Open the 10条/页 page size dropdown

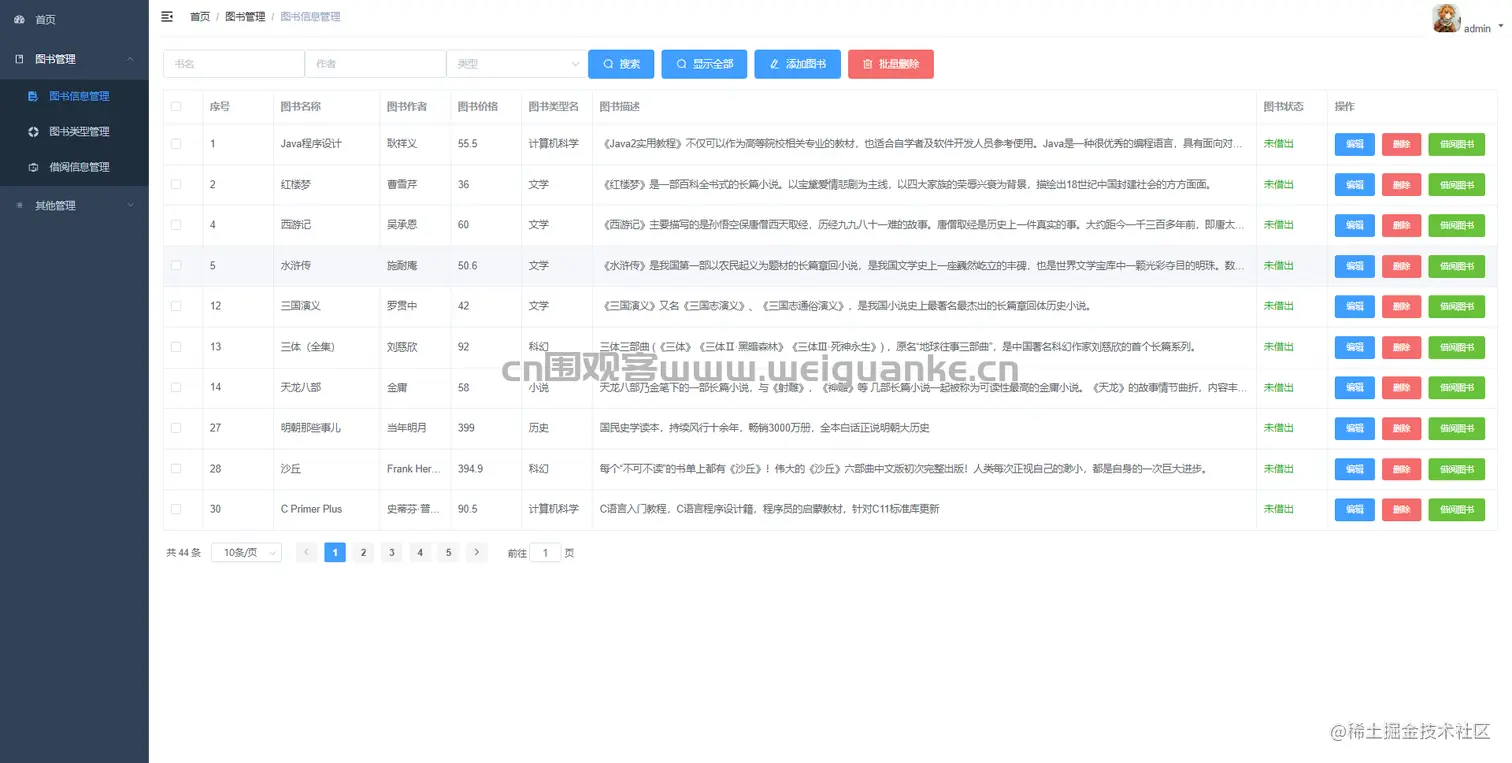[246, 552]
